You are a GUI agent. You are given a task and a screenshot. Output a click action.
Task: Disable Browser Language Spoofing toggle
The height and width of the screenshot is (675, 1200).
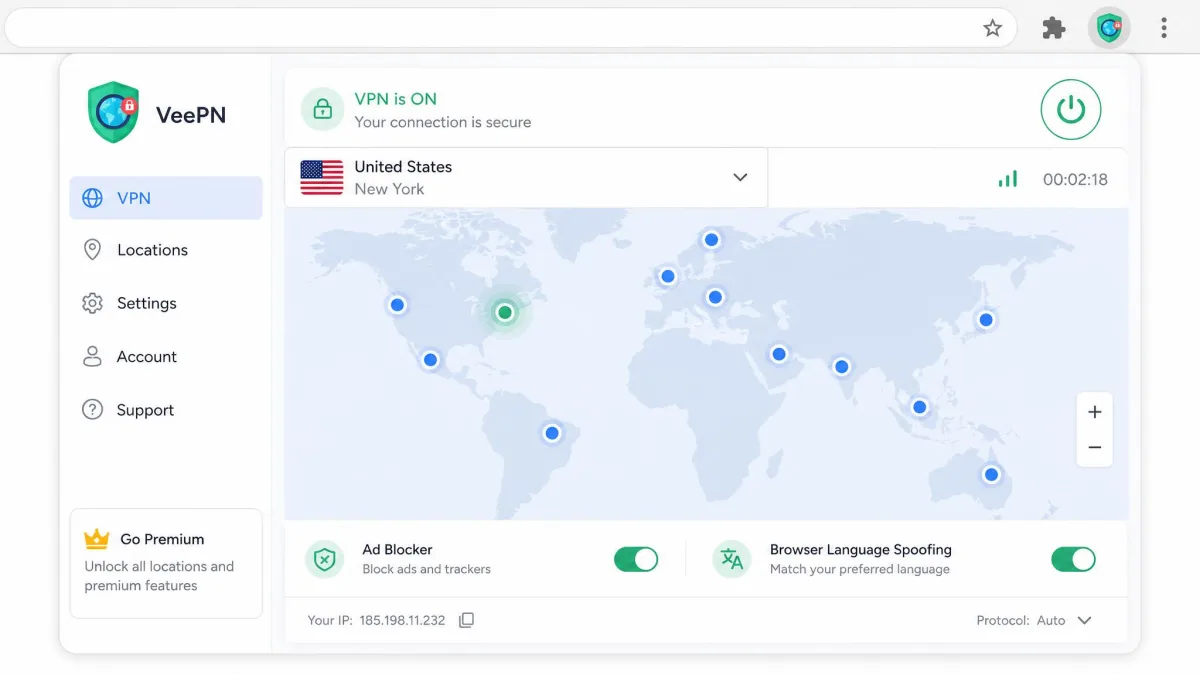pyautogui.click(x=1073, y=559)
